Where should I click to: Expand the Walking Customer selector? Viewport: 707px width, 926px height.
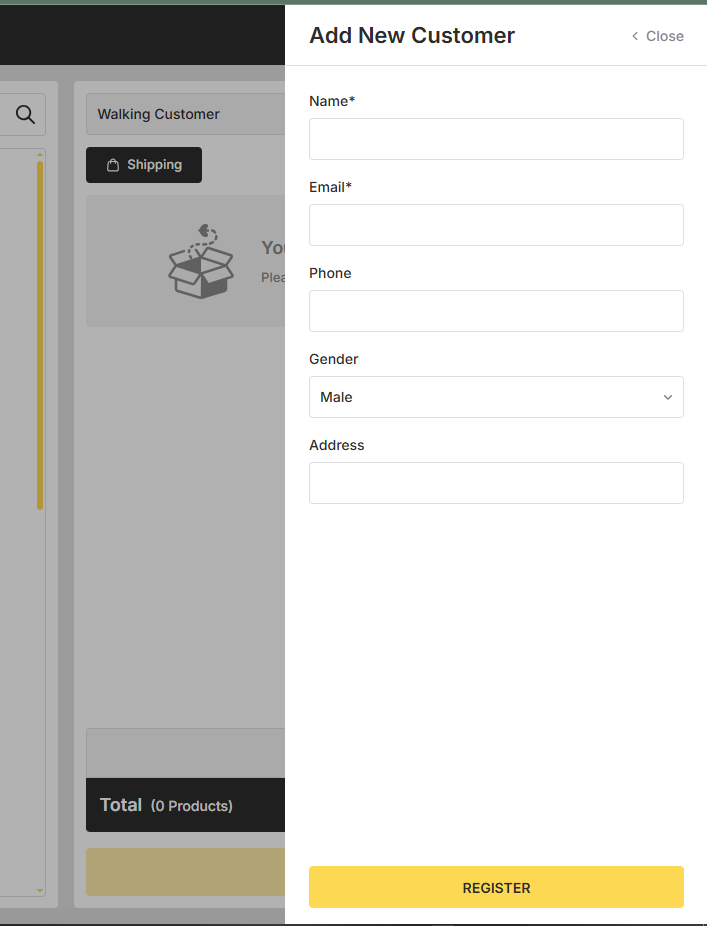[x=186, y=114]
